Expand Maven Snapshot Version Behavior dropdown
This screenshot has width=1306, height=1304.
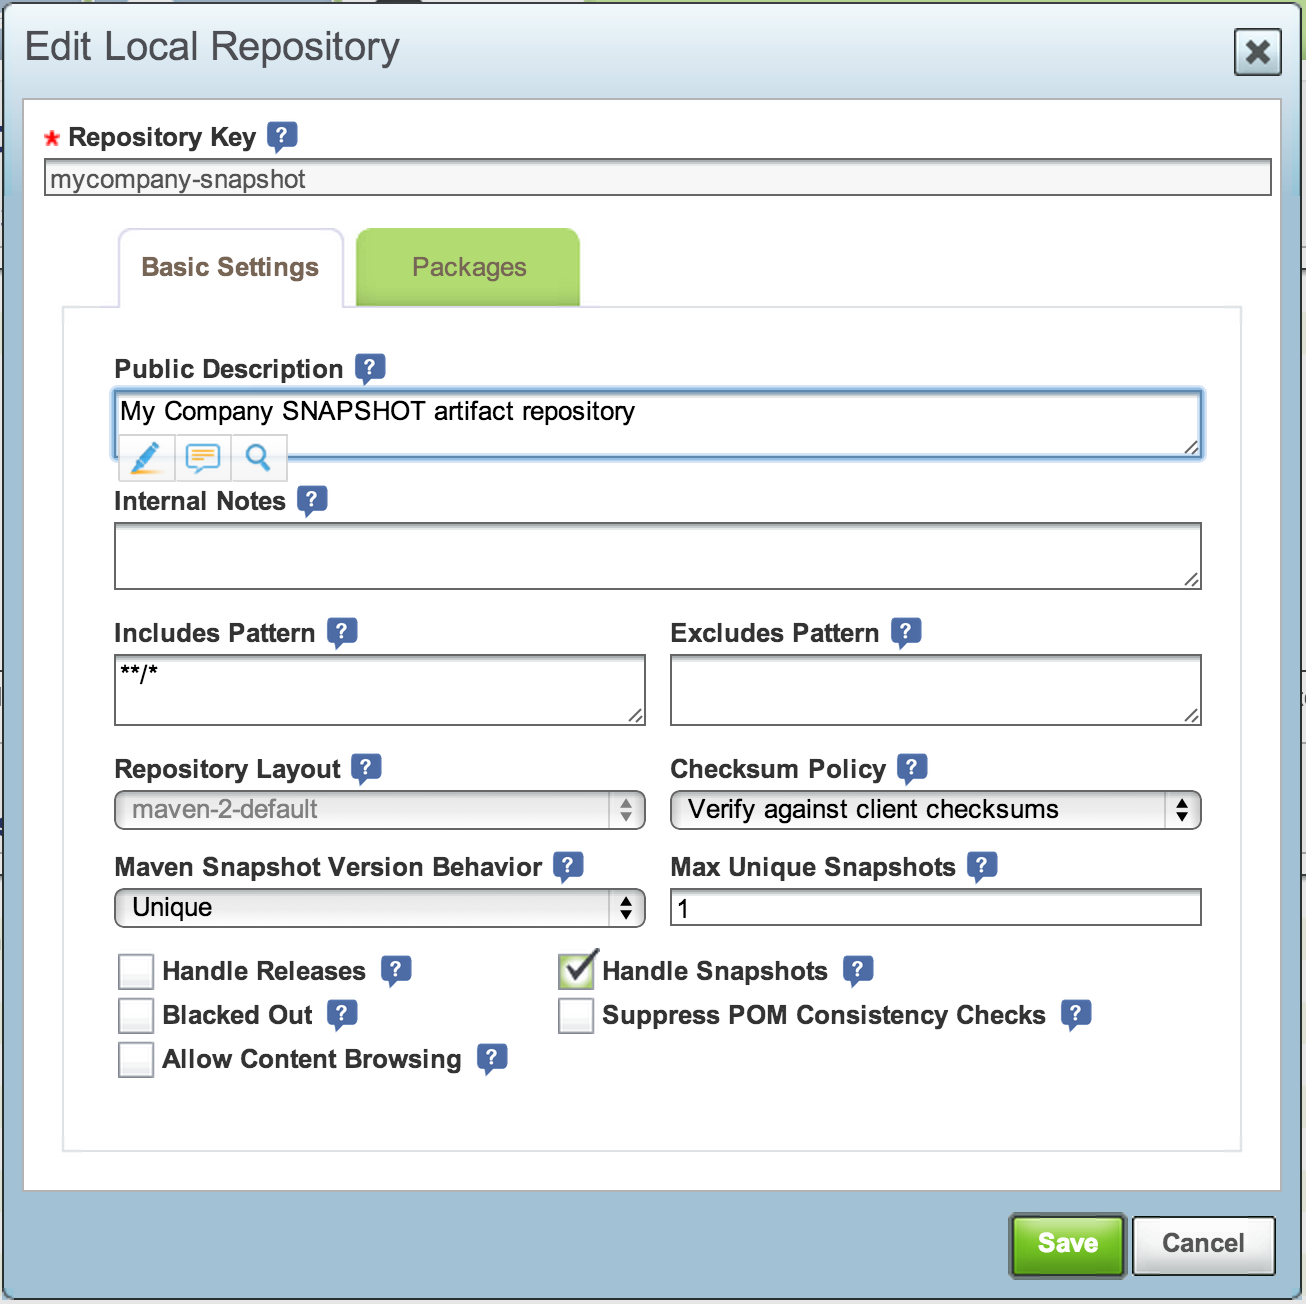coord(379,908)
